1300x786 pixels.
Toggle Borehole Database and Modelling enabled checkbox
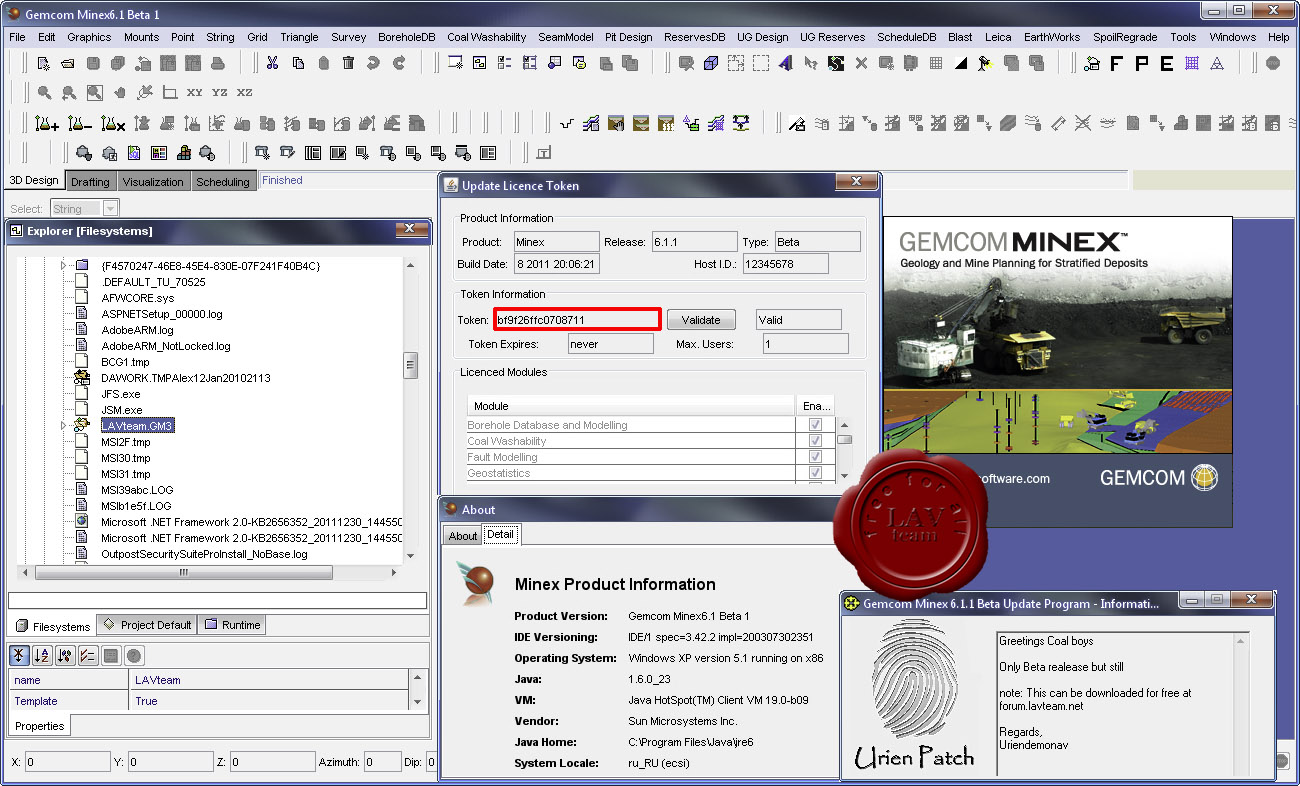click(815, 425)
